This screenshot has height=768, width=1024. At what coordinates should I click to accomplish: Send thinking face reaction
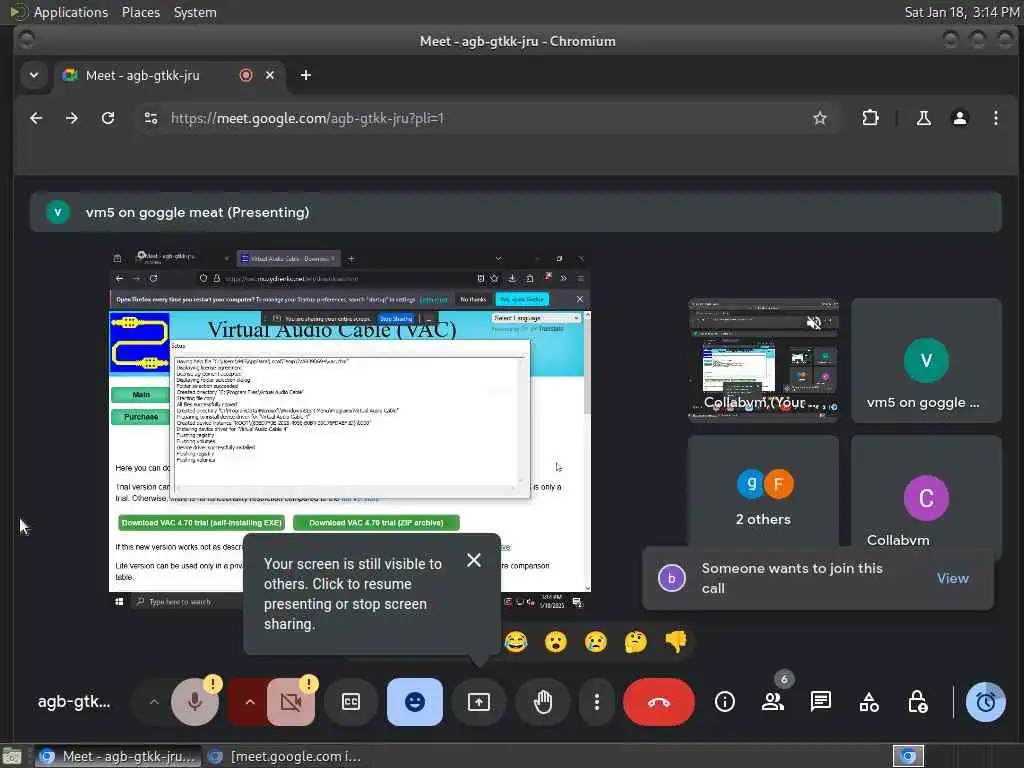pyautogui.click(x=635, y=642)
